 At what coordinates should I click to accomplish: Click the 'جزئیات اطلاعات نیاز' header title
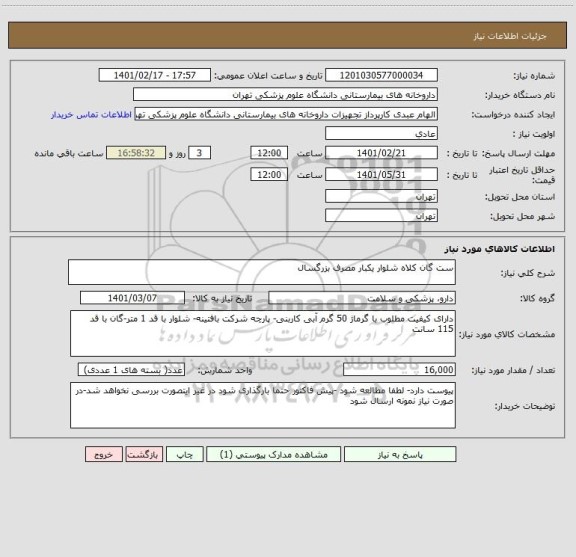(510, 36)
